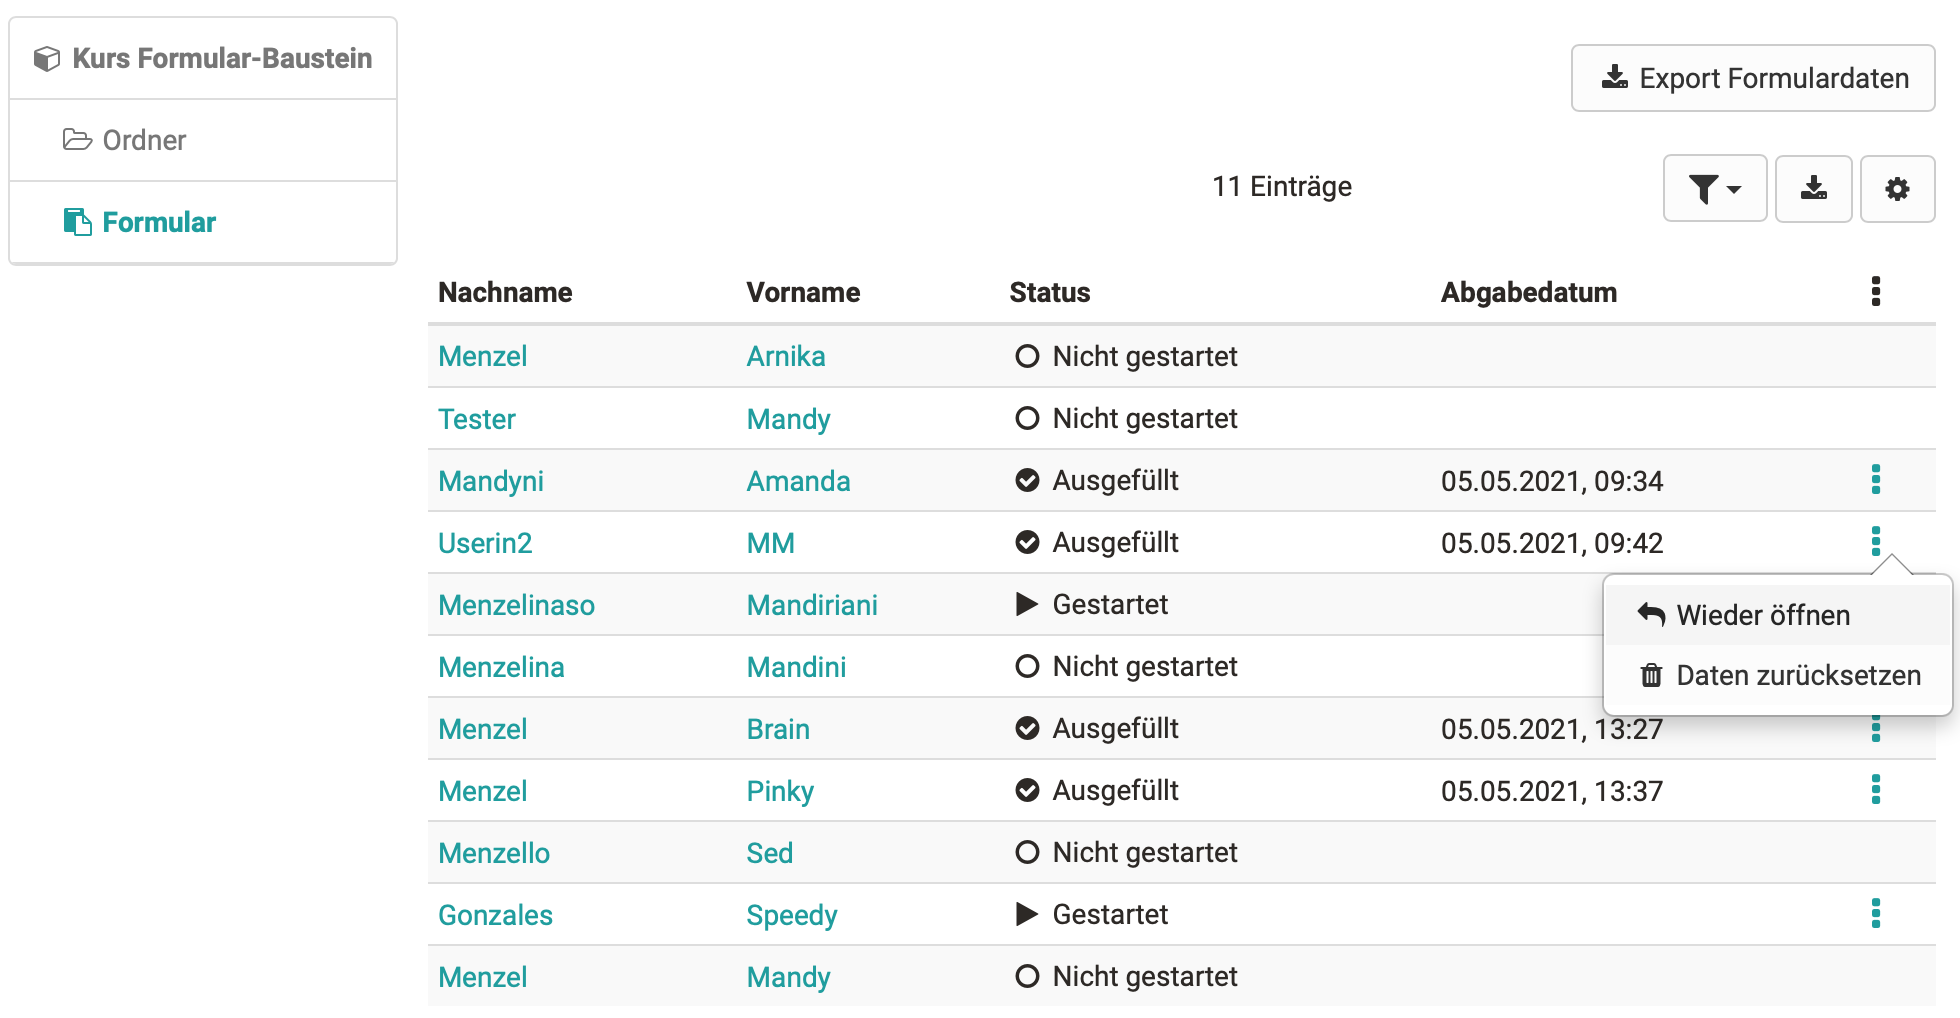The width and height of the screenshot is (1960, 1018).
Task: Sort table by Nachname column
Action: [505, 292]
